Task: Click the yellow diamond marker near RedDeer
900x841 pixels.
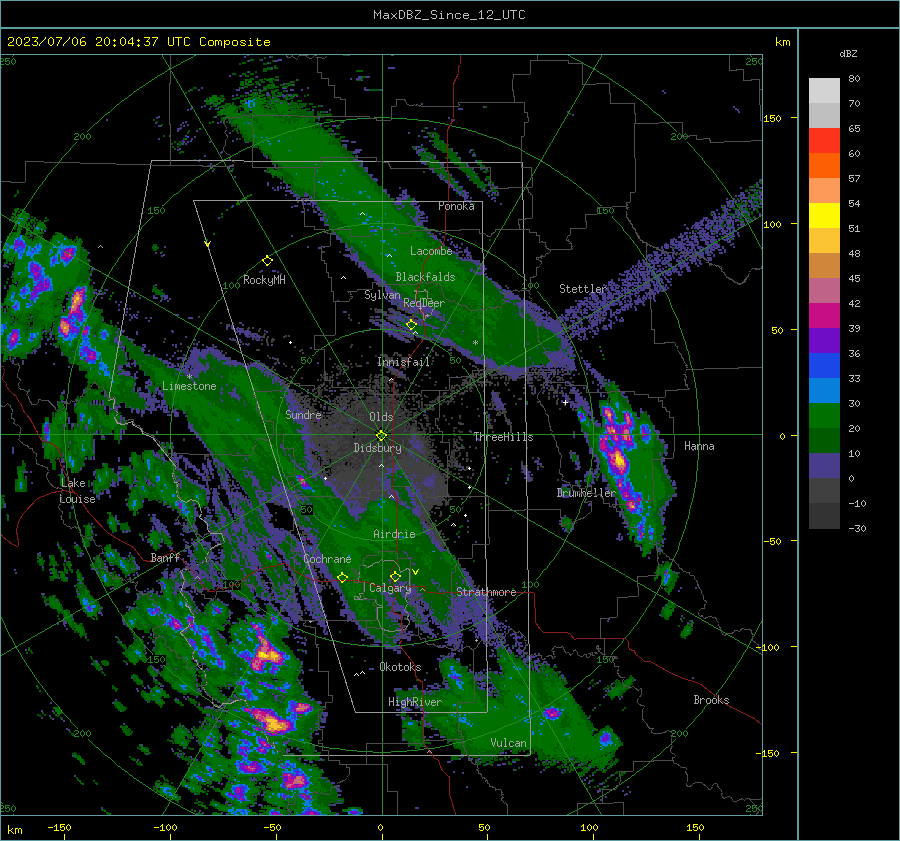Action: [x=411, y=325]
